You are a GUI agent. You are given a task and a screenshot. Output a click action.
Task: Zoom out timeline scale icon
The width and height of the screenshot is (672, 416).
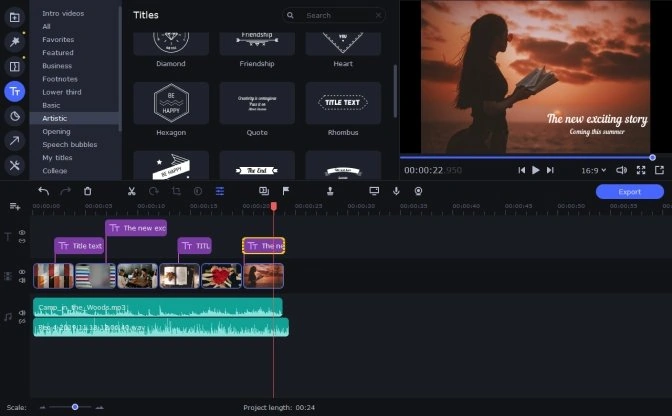pos(42,407)
